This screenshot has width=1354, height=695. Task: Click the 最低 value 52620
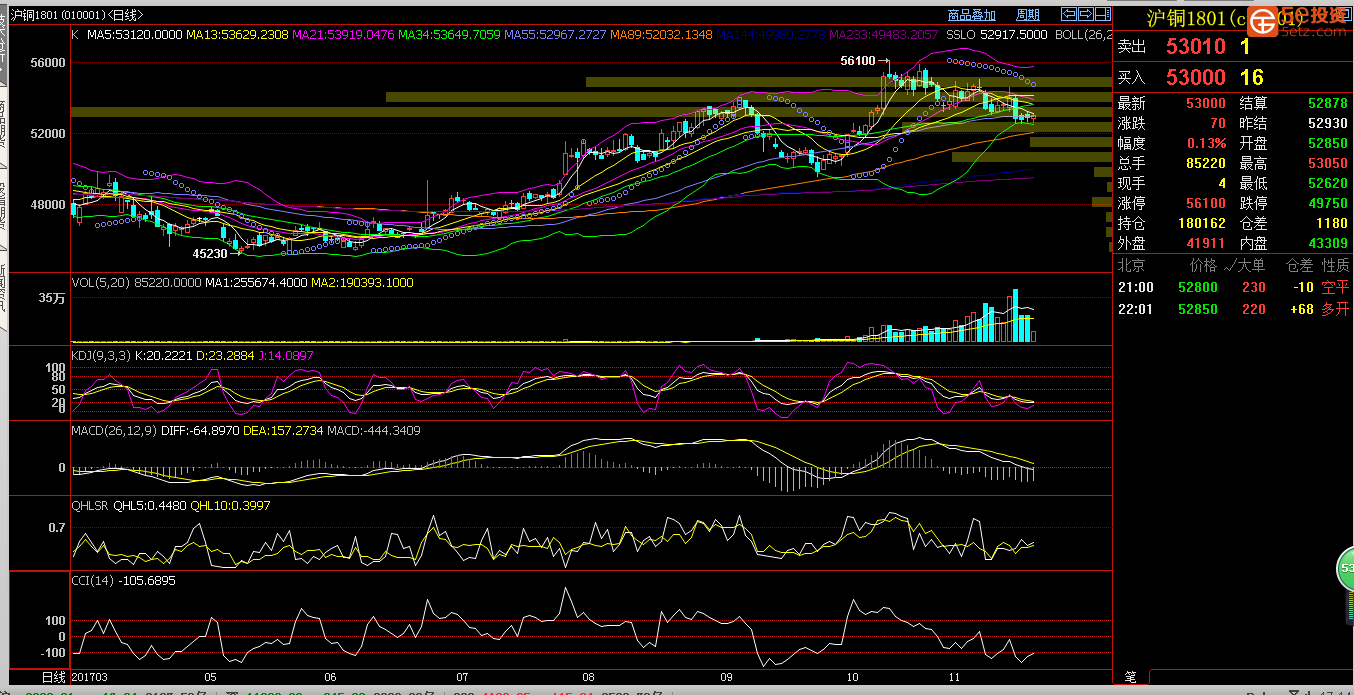1328,184
